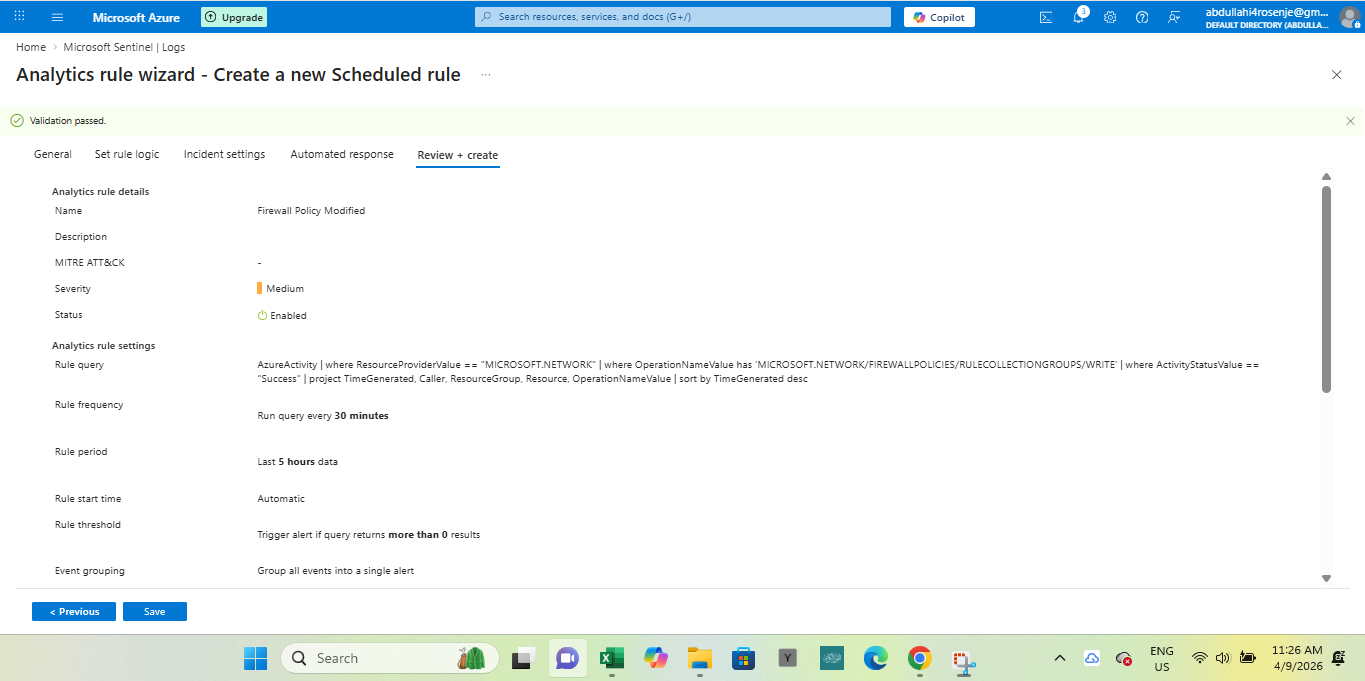Switch to the Automated response tab
The width and height of the screenshot is (1365, 681).
click(342, 154)
